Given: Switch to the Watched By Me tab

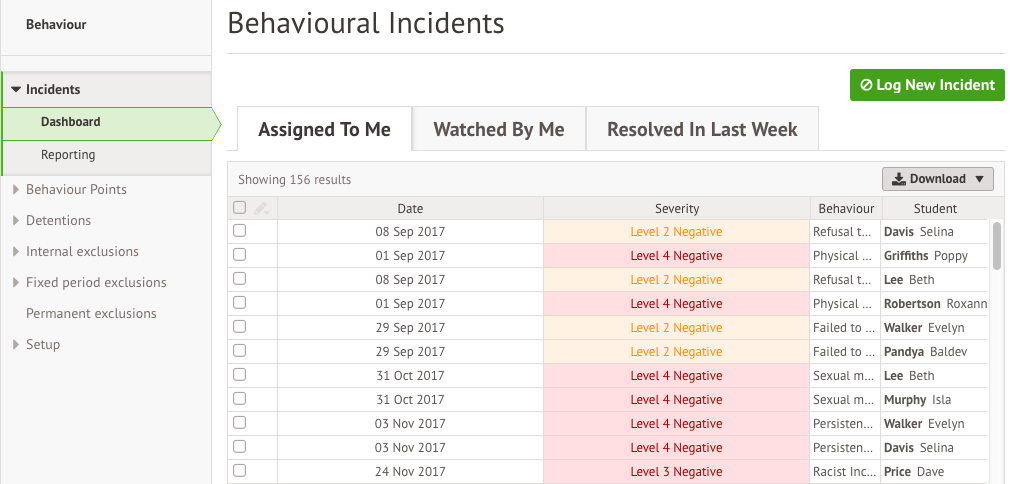Looking at the screenshot, I should (x=499, y=129).
